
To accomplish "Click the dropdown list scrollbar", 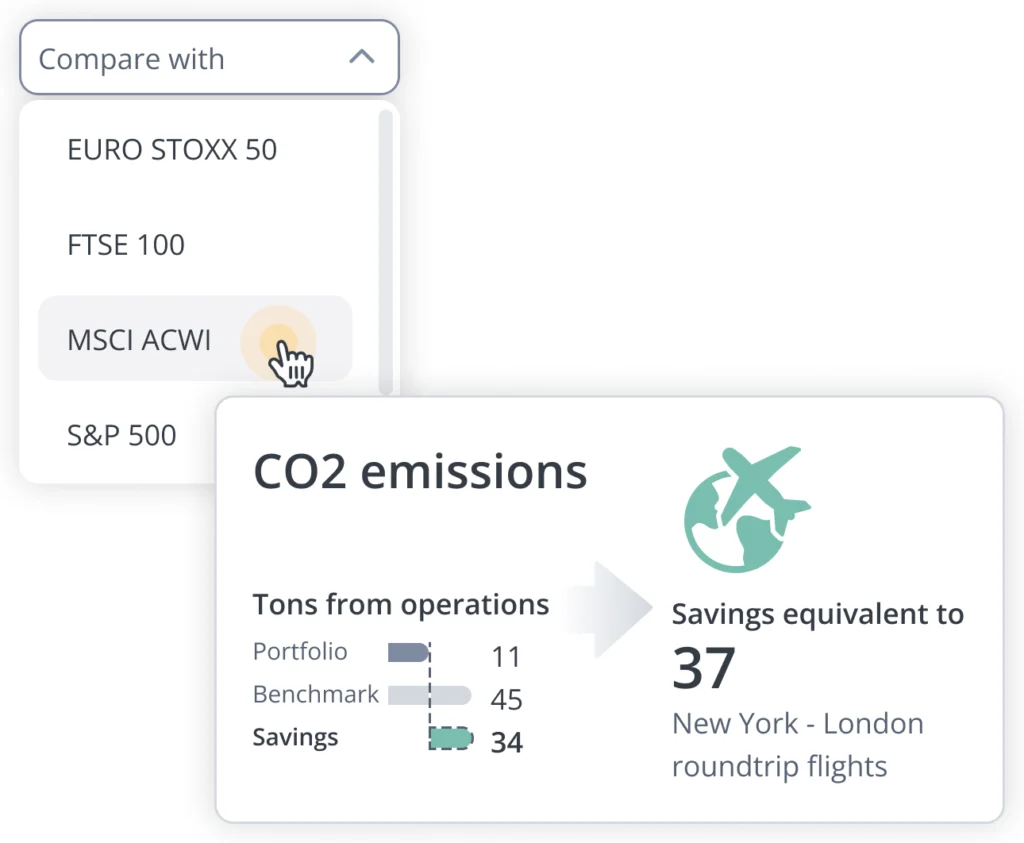I will [x=385, y=250].
